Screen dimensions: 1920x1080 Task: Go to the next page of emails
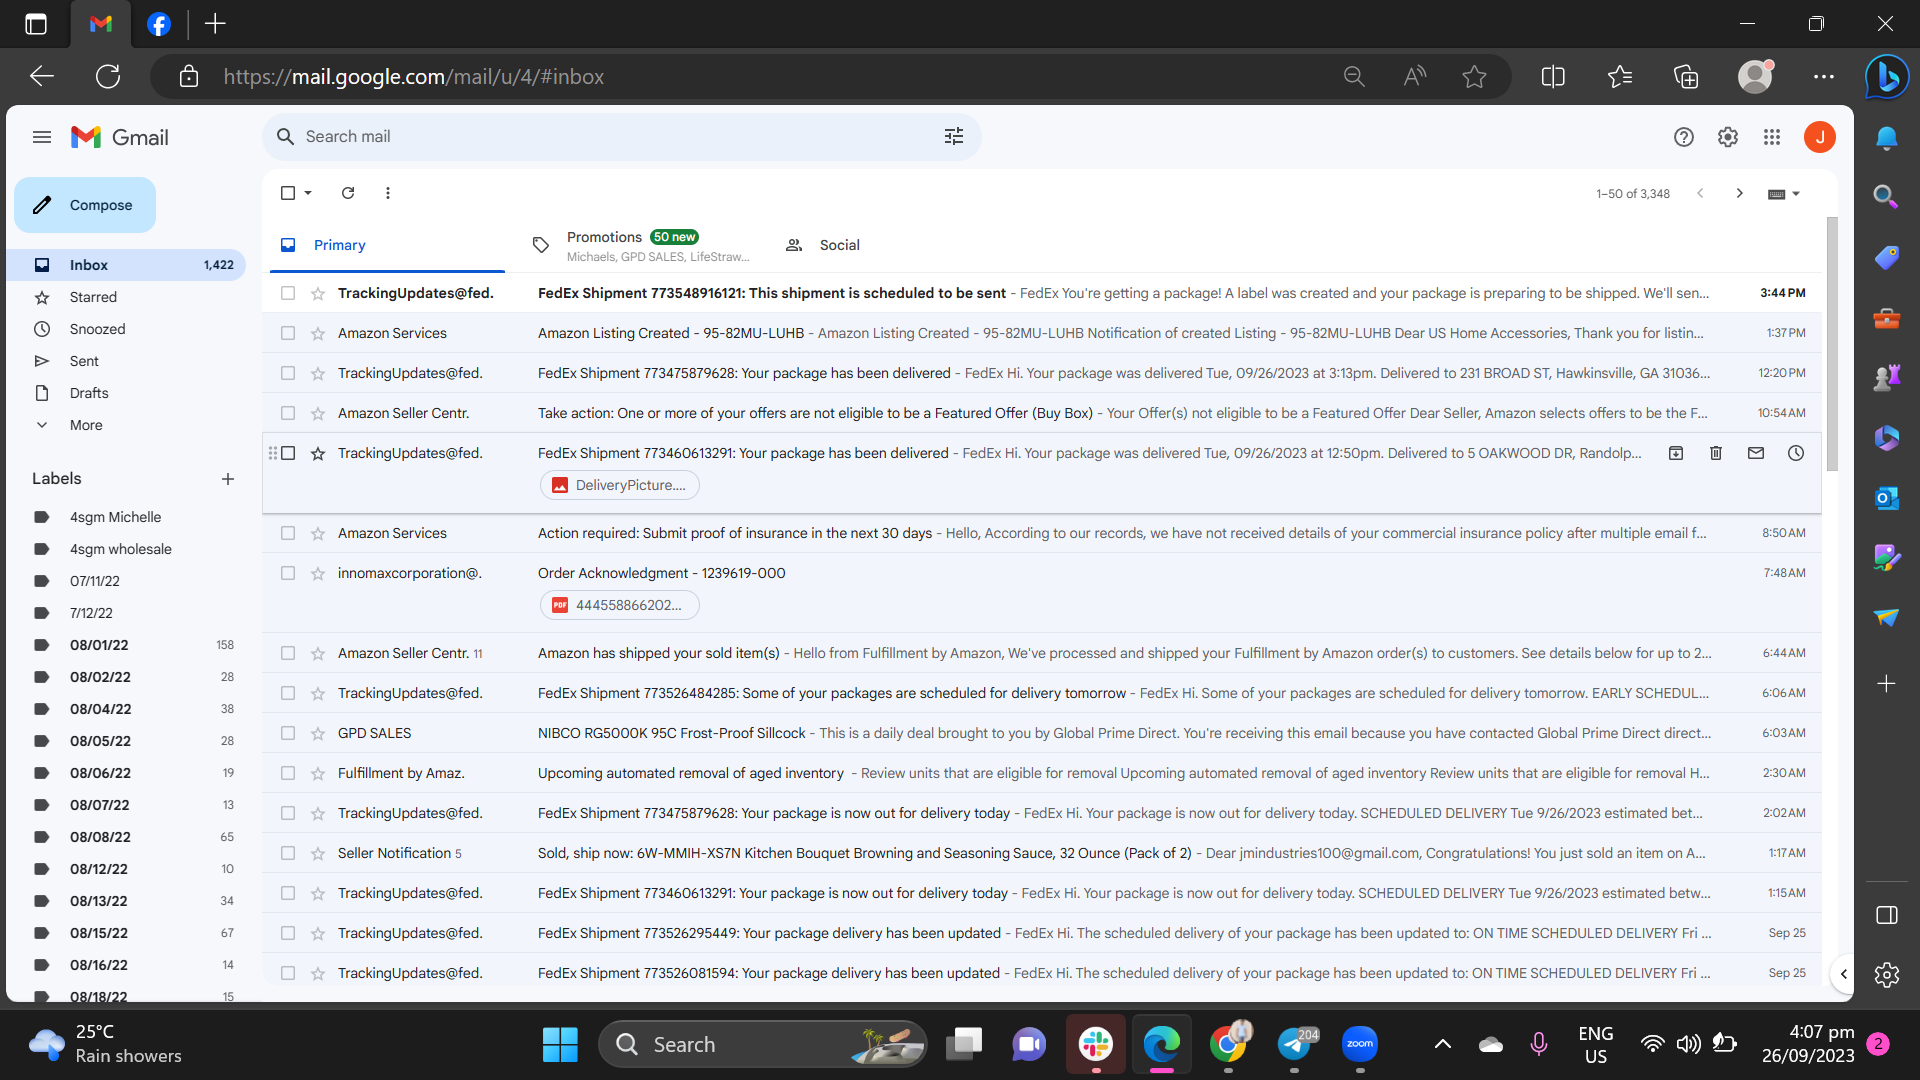[x=1740, y=193]
